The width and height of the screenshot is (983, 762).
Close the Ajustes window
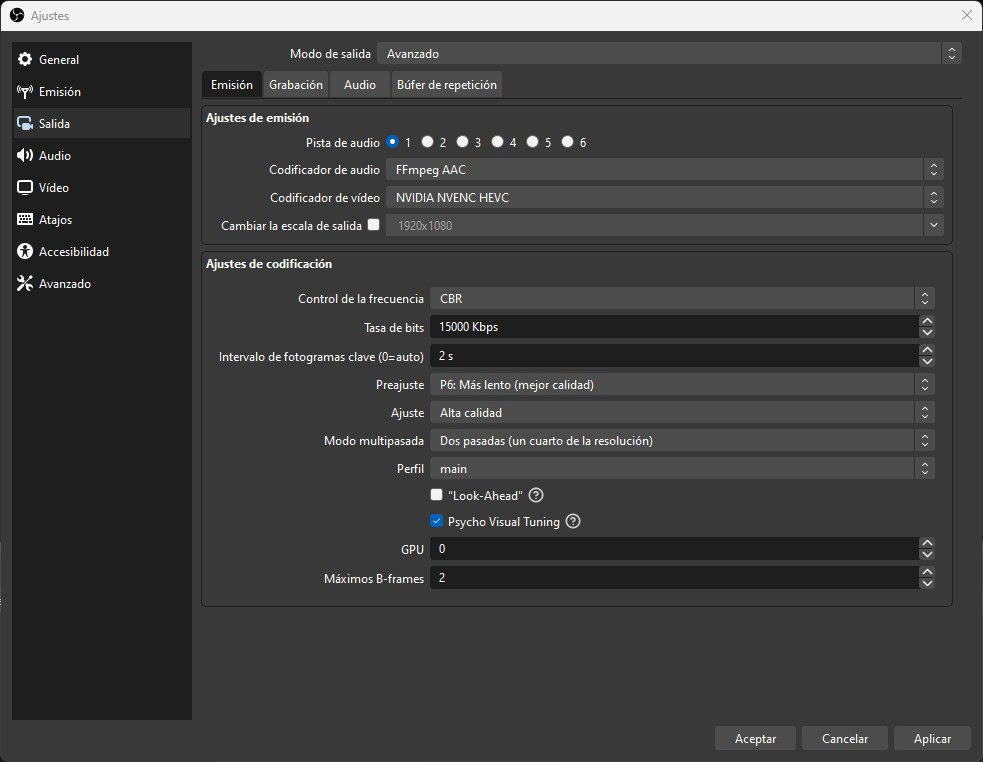967,15
